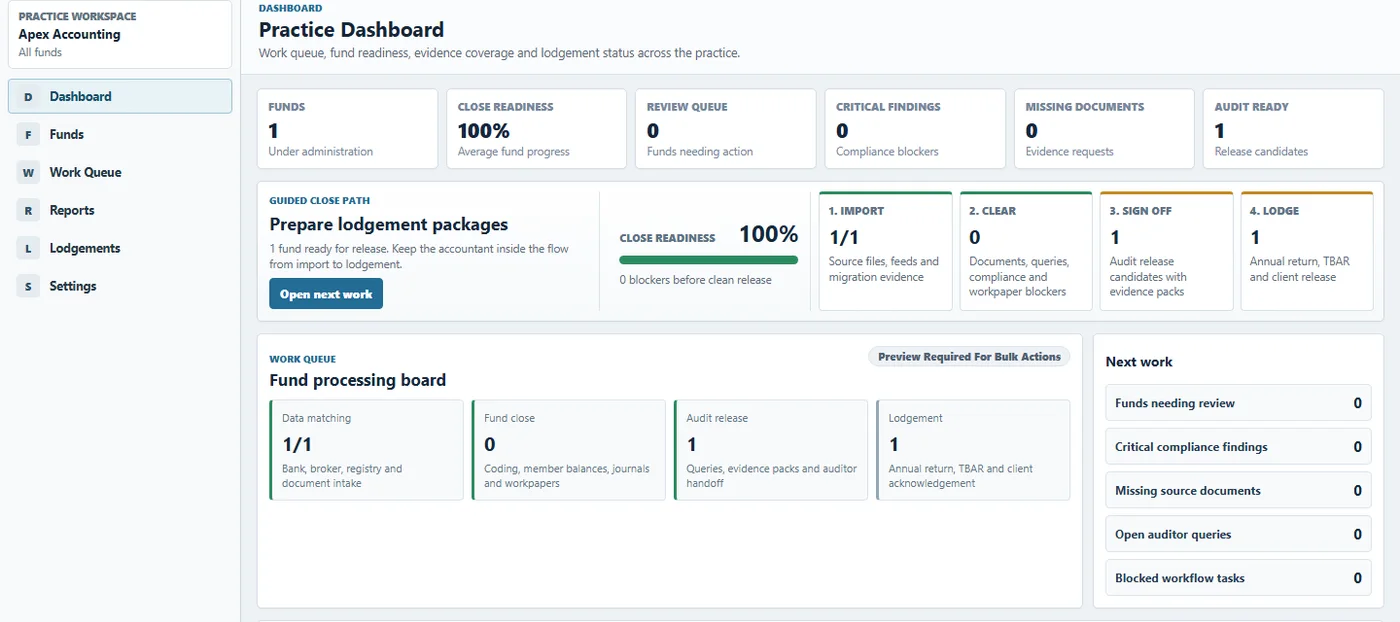Select step 3. Sign Off card
The height and width of the screenshot is (622, 1400).
pos(1166,251)
